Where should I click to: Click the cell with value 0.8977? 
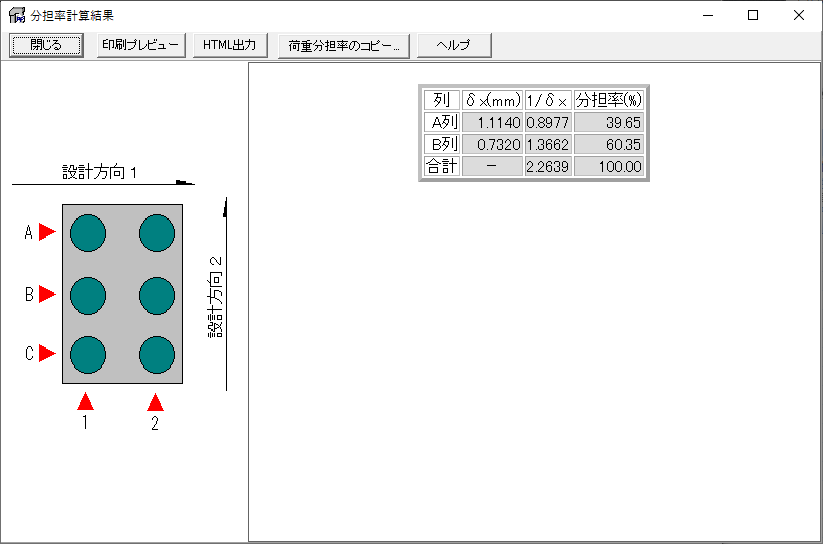point(548,122)
